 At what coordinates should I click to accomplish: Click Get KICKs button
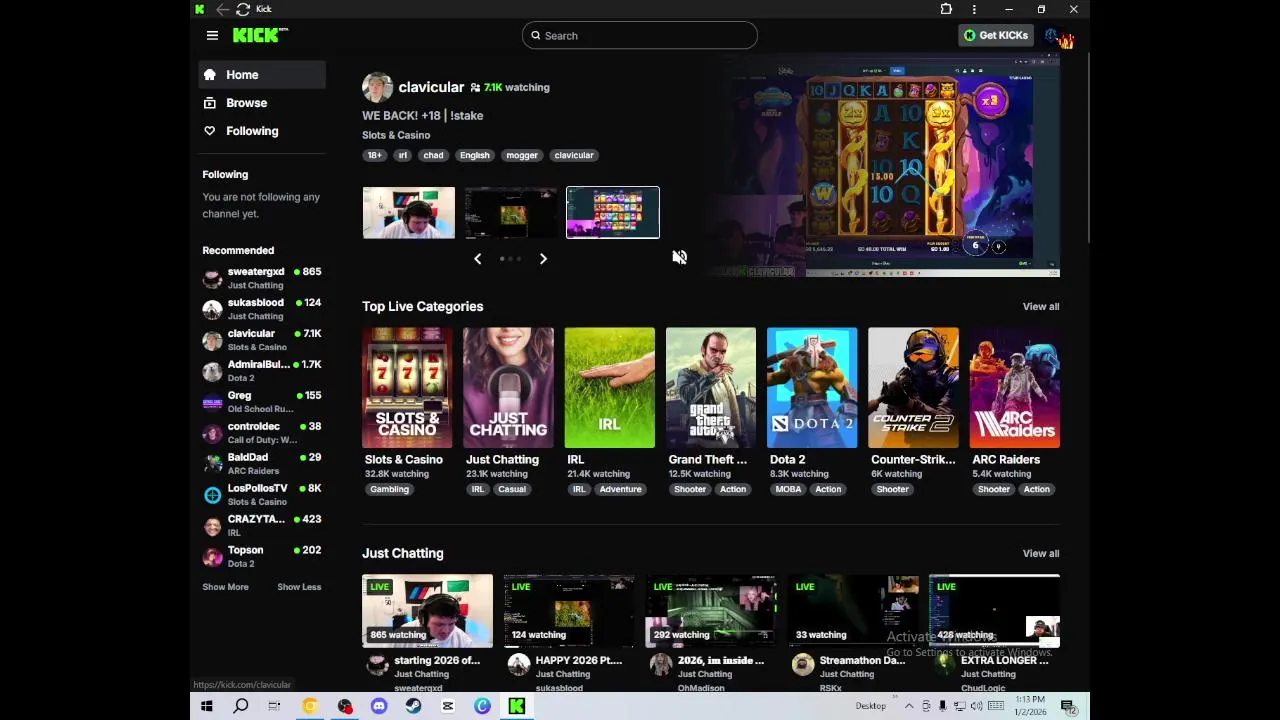[x=995, y=35]
